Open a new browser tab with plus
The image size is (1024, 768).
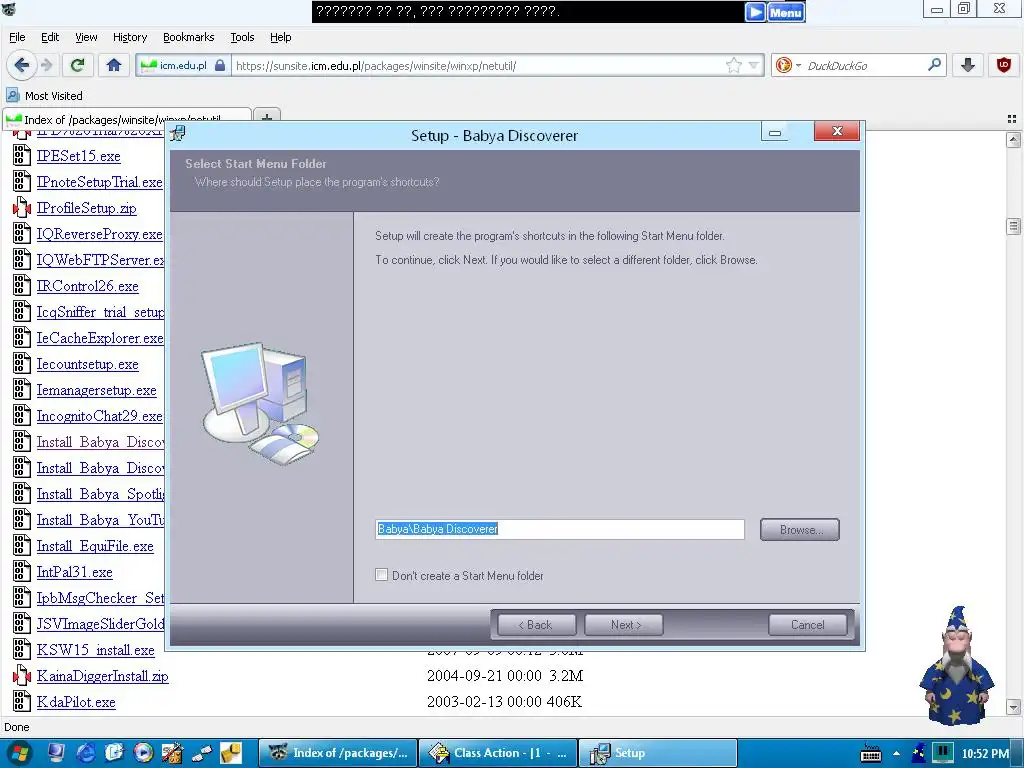click(266, 118)
